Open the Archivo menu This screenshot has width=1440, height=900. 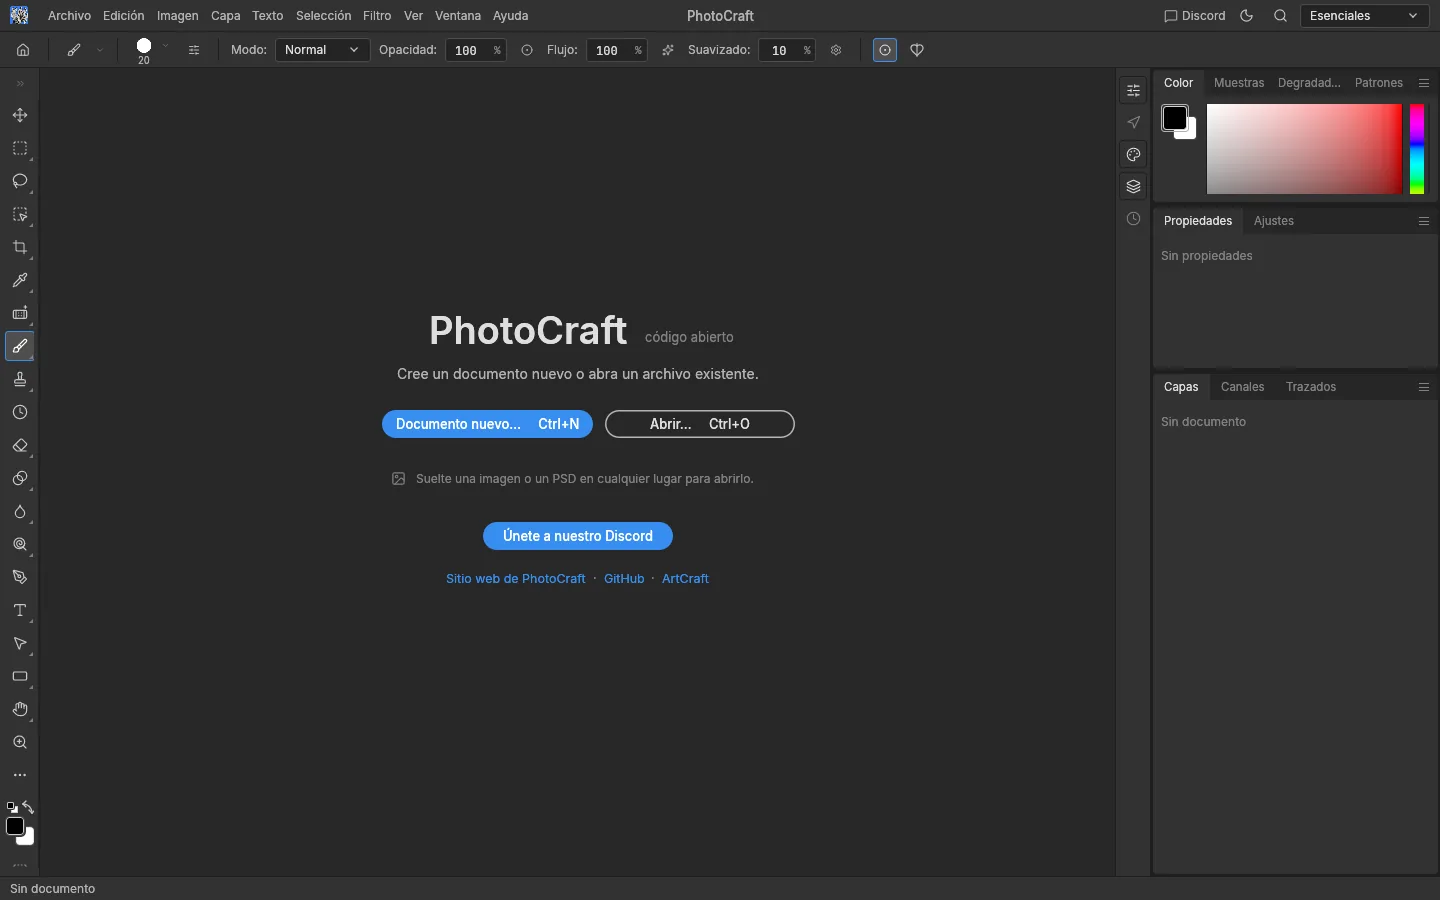pyautogui.click(x=69, y=16)
